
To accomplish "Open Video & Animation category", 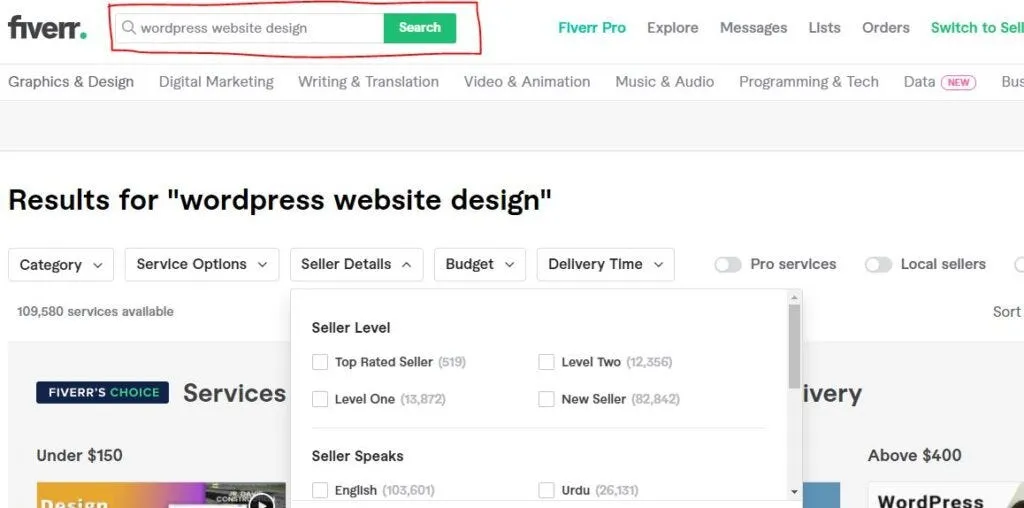I will pyautogui.click(x=527, y=82).
